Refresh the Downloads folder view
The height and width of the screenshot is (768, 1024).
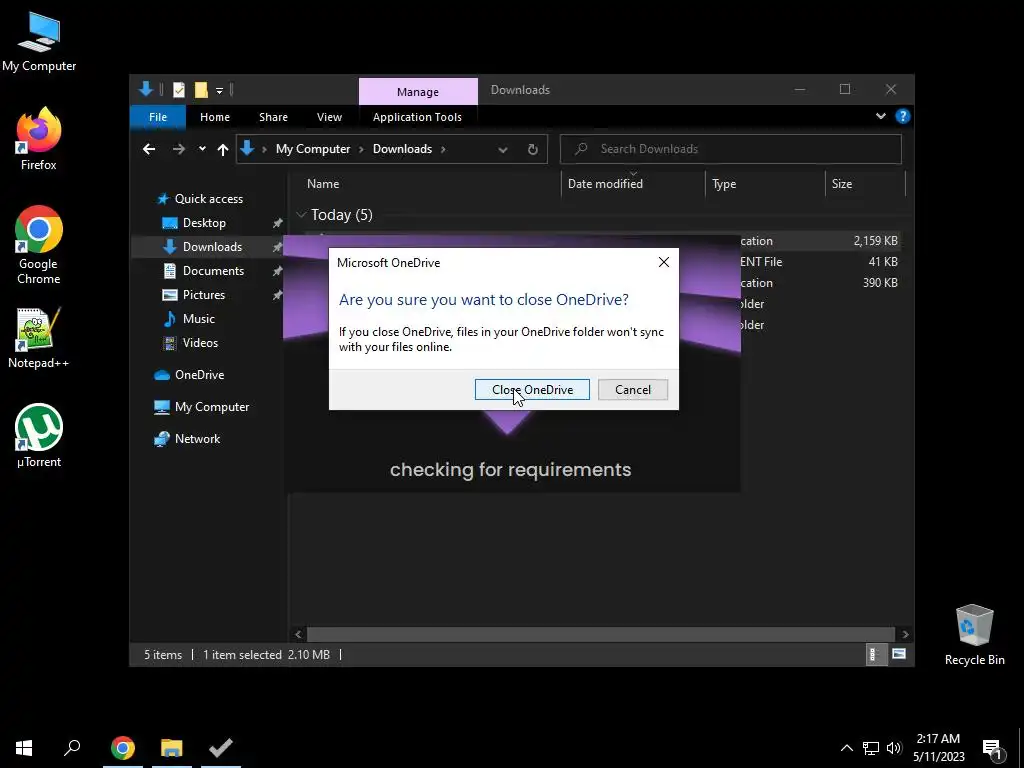[532, 150]
